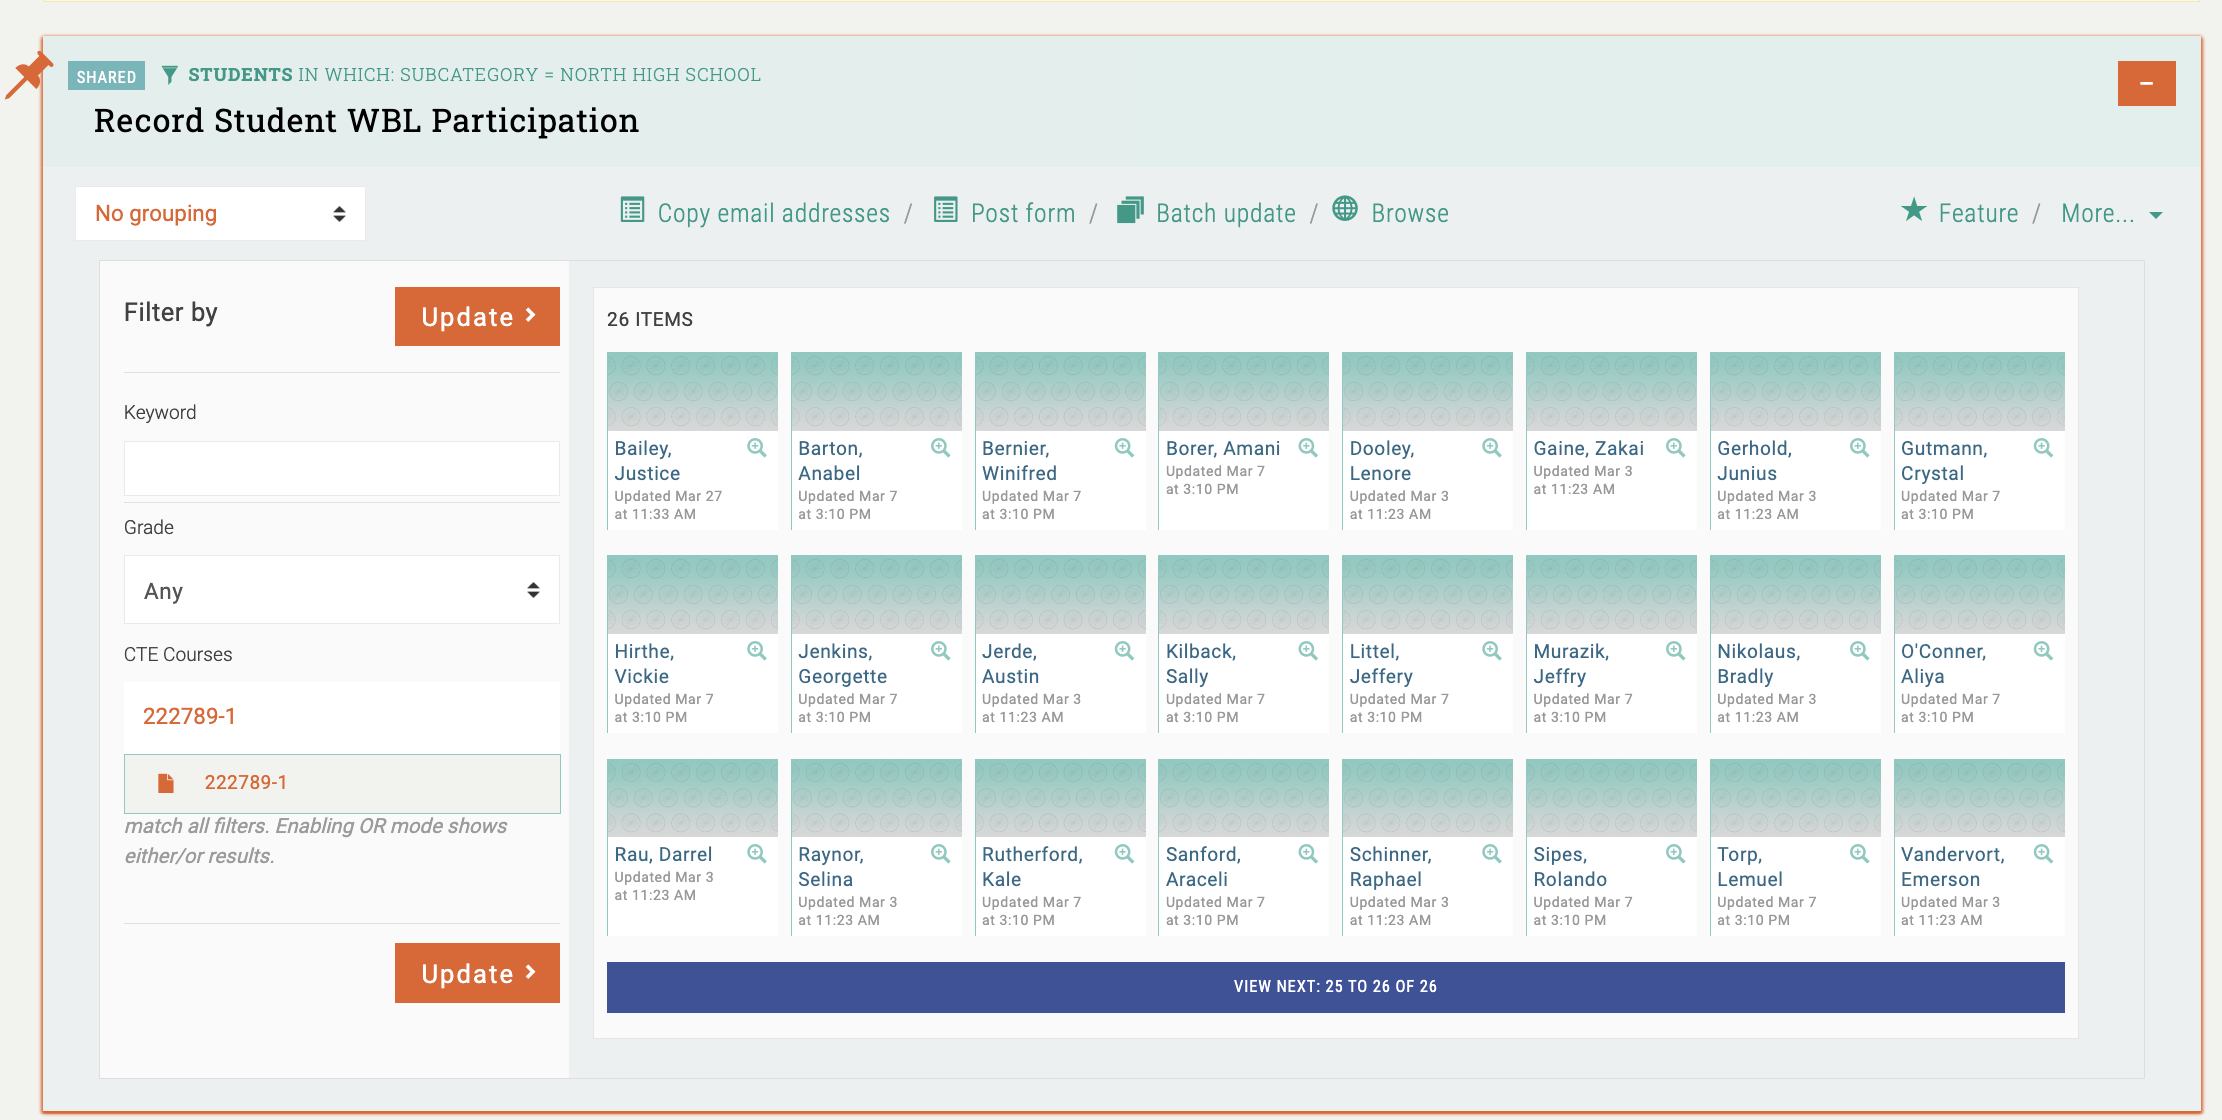Click the filter funnel icon beside Students

coord(170,75)
